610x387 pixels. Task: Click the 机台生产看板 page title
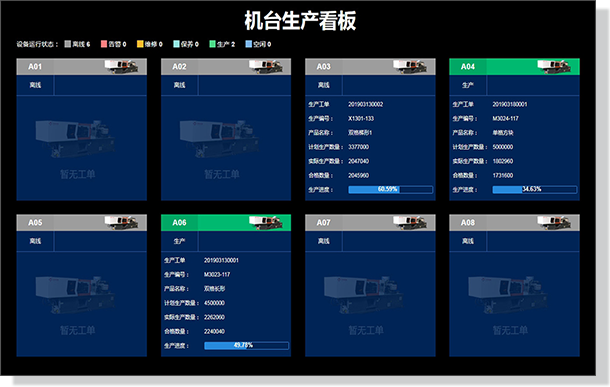(300, 21)
